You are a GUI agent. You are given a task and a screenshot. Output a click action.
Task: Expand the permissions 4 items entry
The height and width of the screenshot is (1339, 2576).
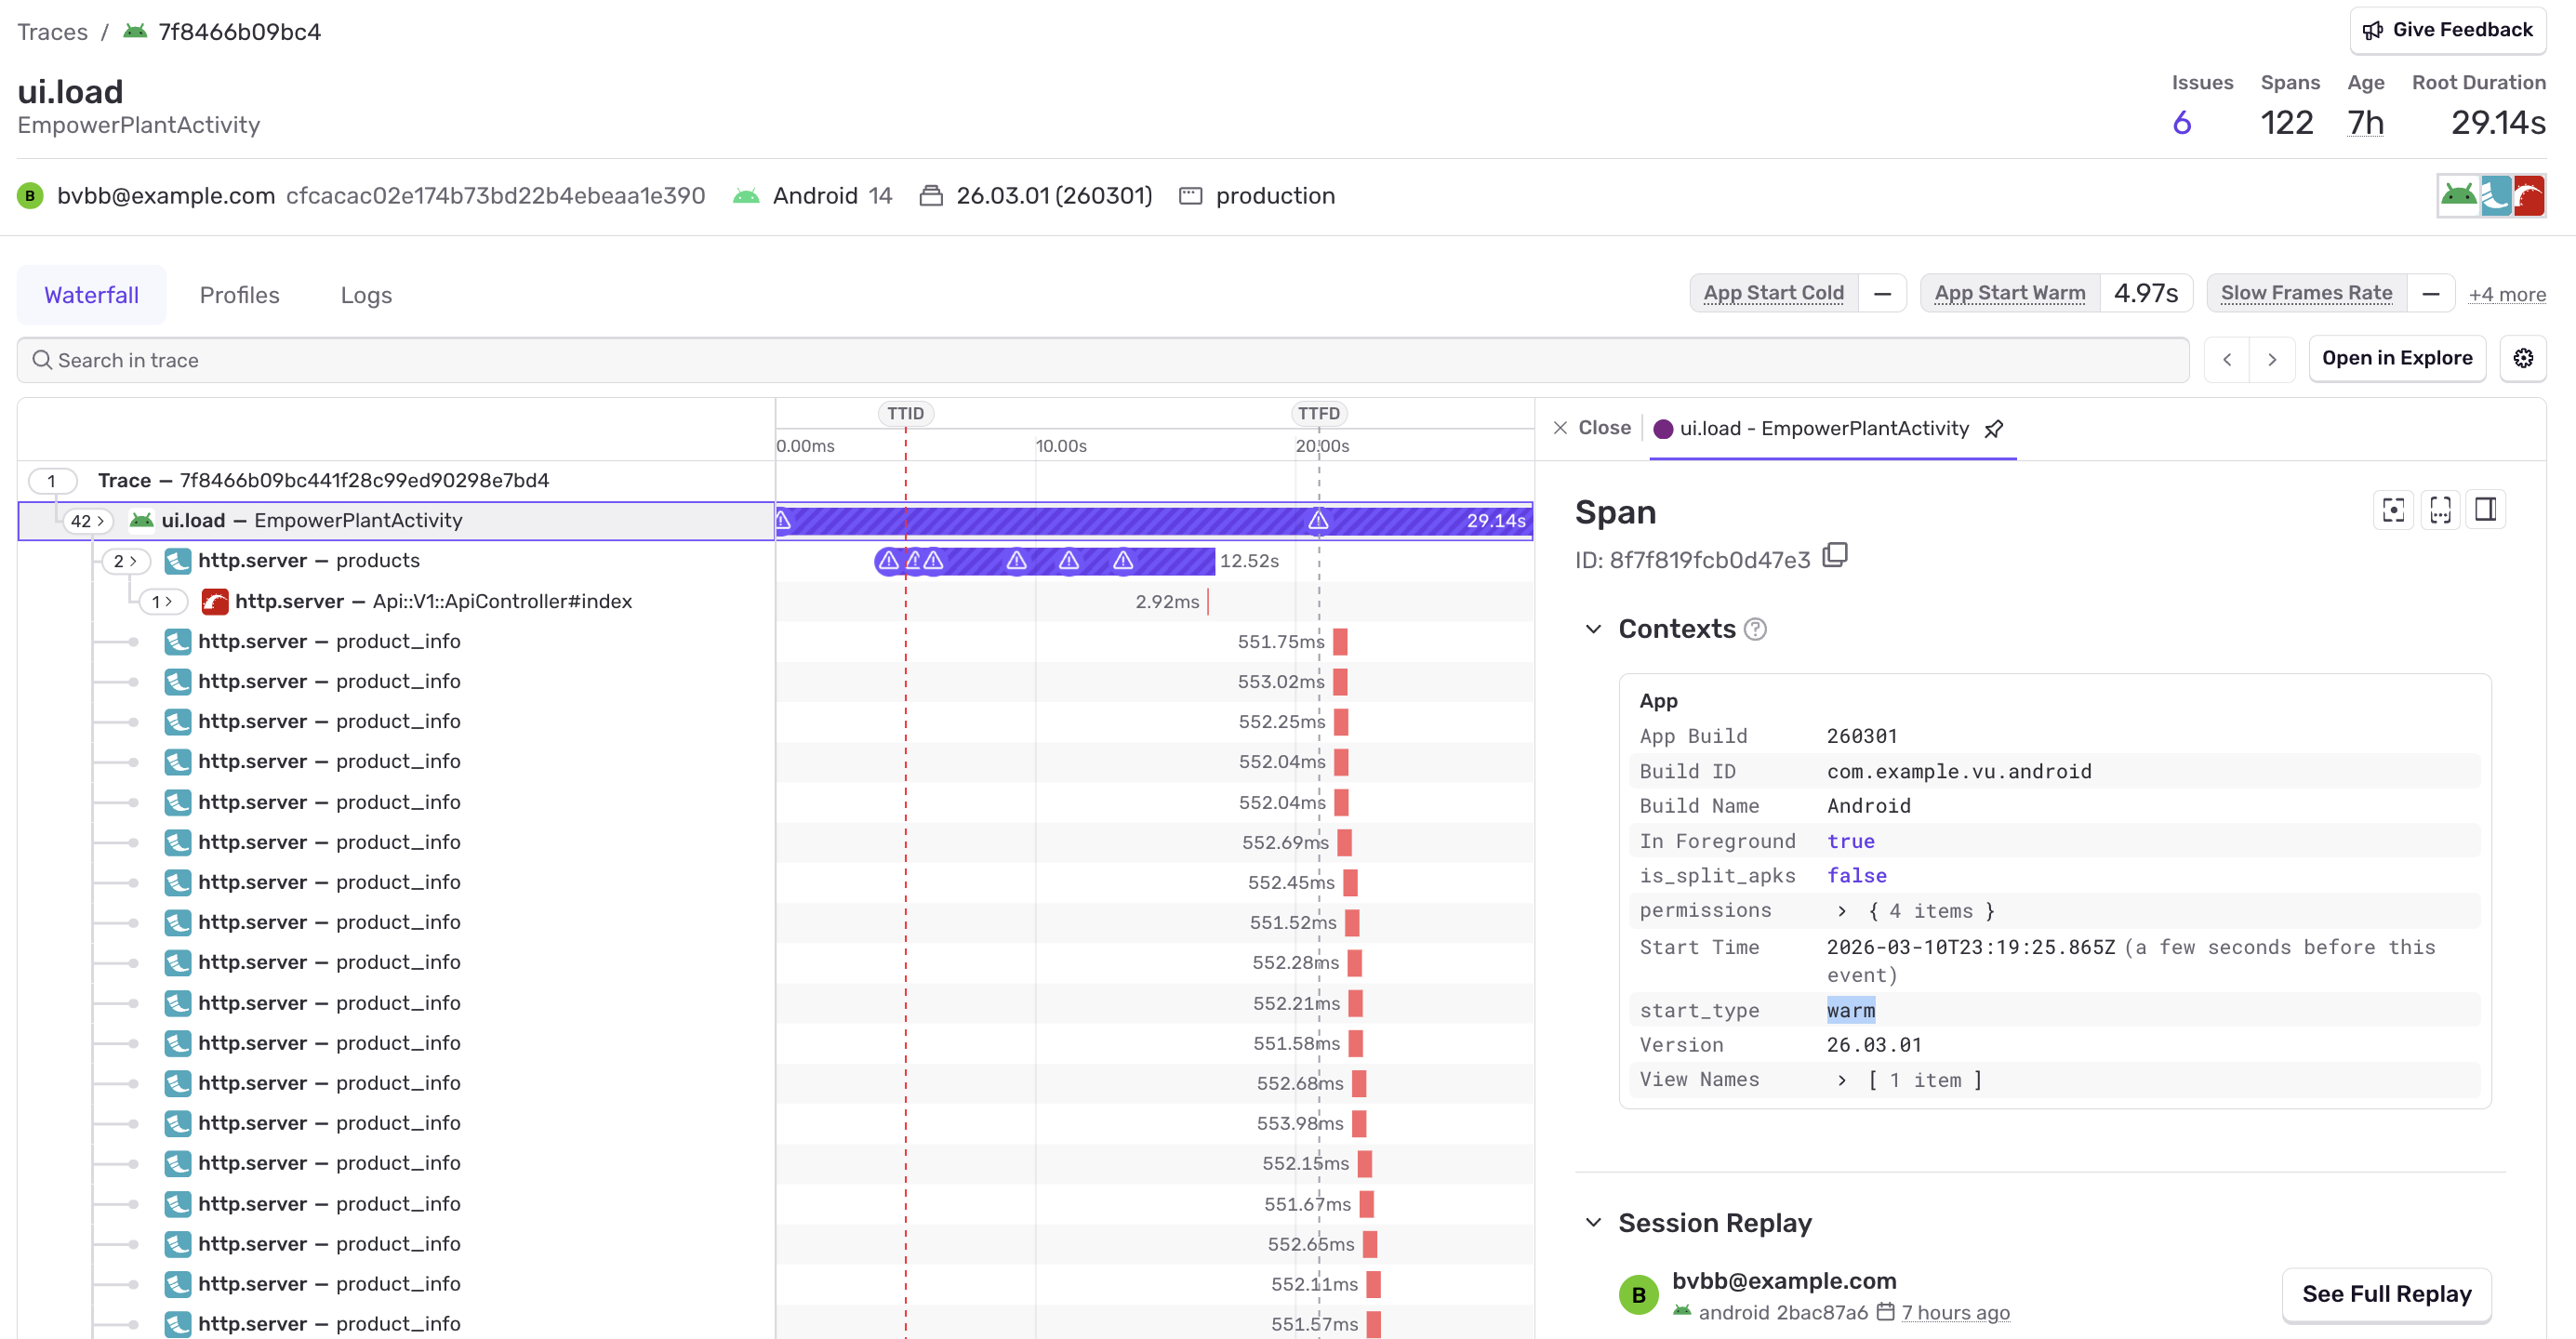click(x=1841, y=911)
